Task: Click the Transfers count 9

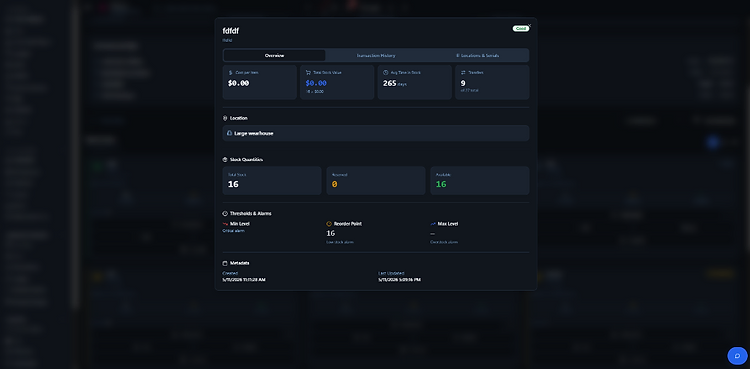Action: click(x=463, y=83)
